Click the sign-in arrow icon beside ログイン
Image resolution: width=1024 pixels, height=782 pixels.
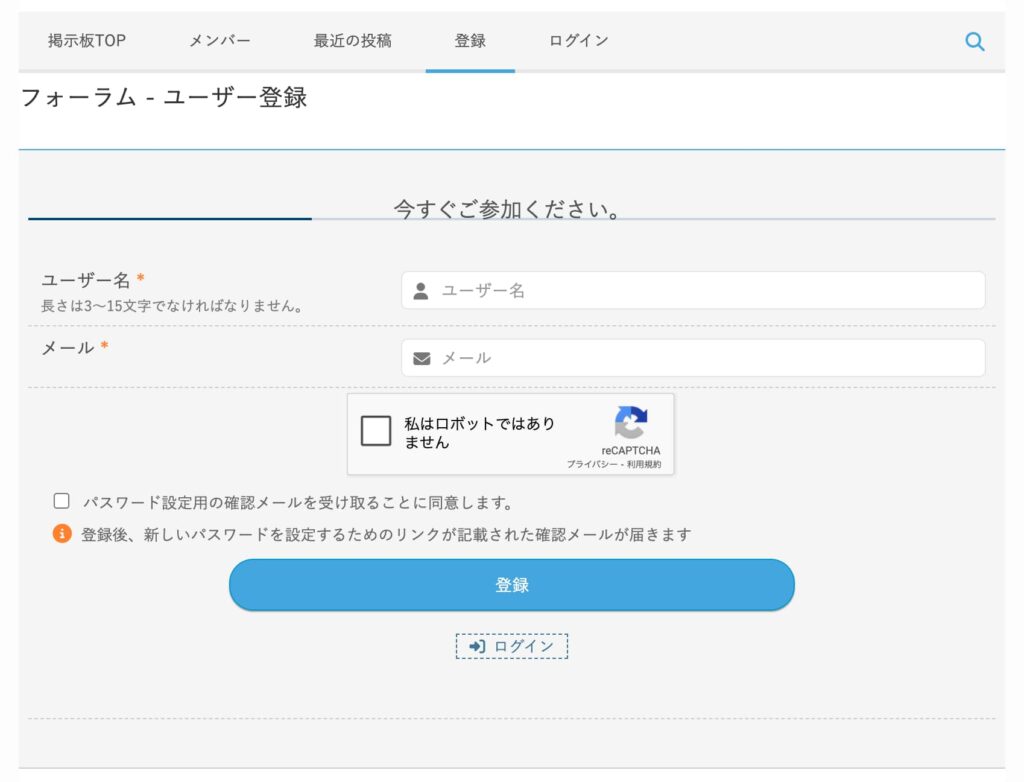click(x=477, y=647)
